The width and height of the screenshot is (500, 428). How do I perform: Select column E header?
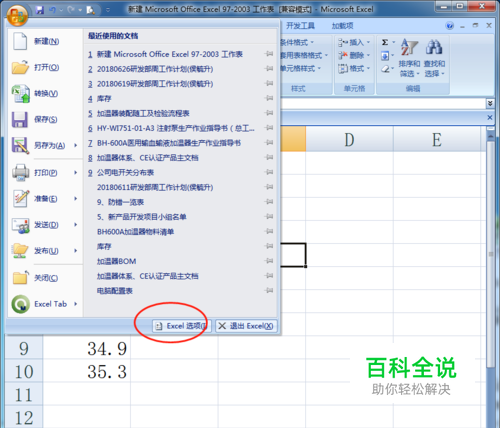[x=437, y=139]
